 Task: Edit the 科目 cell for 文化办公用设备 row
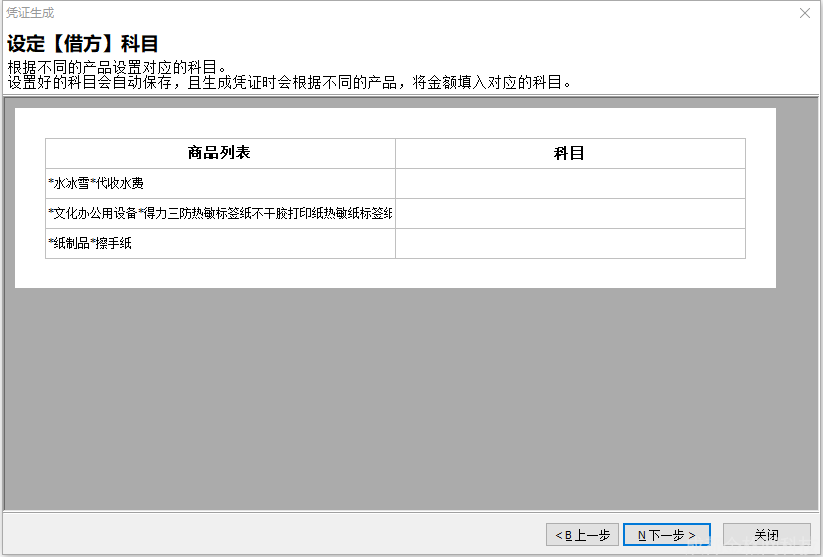coord(570,214)
